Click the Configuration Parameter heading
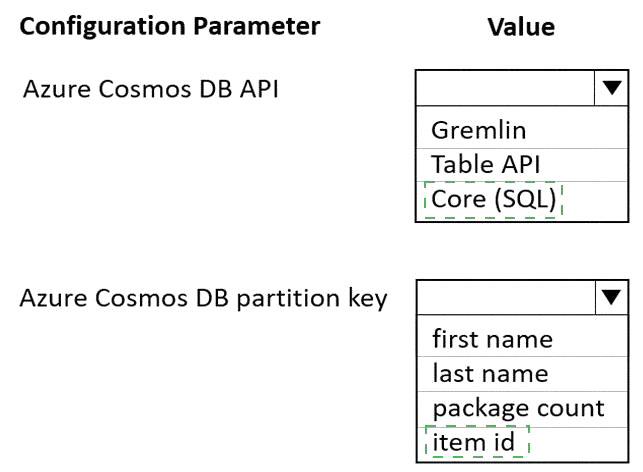Screen dimensions: 643x472 pos(169,27)
